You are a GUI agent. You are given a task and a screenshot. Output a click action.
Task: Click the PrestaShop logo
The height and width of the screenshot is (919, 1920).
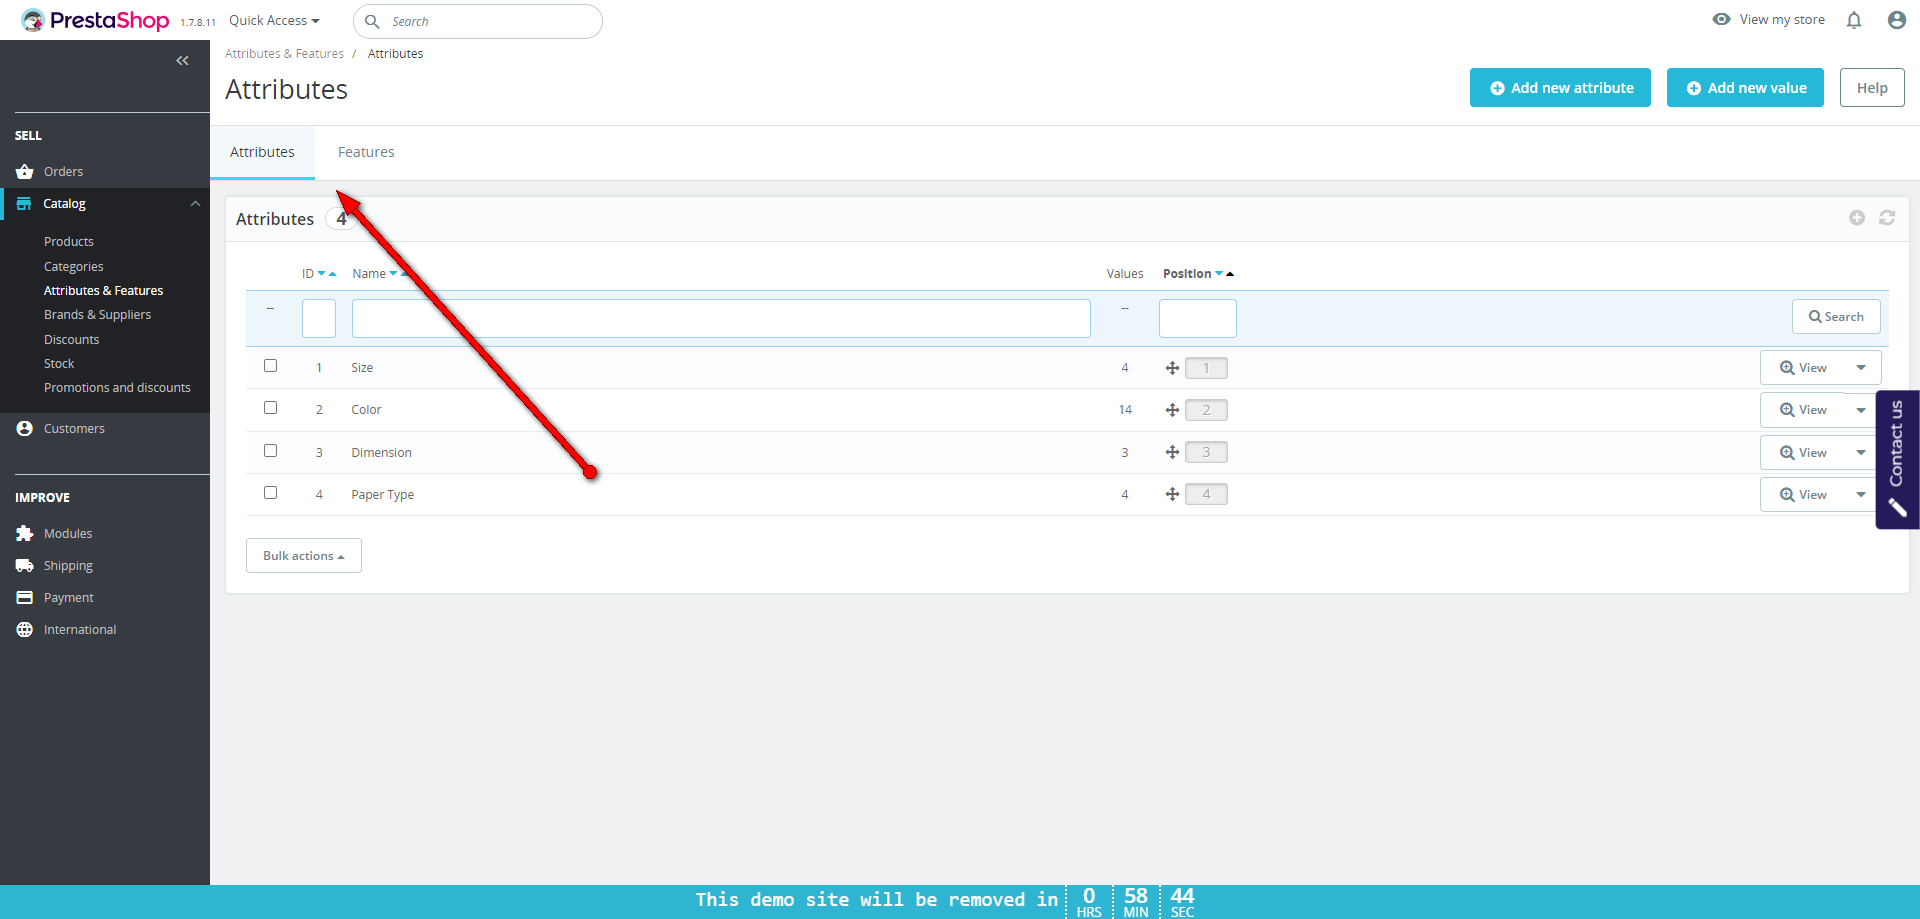(95, 20)
